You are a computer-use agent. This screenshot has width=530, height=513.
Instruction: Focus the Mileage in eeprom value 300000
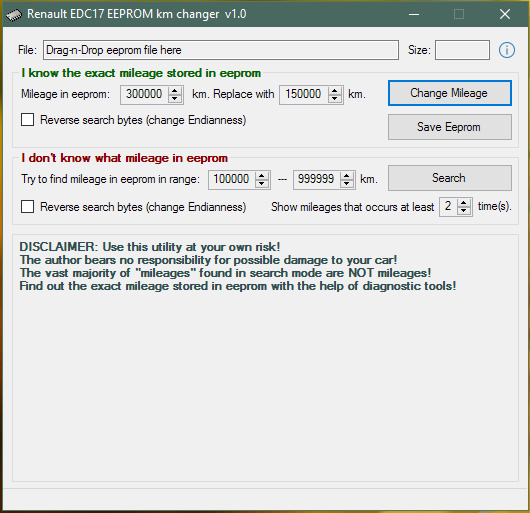(144, 94)
